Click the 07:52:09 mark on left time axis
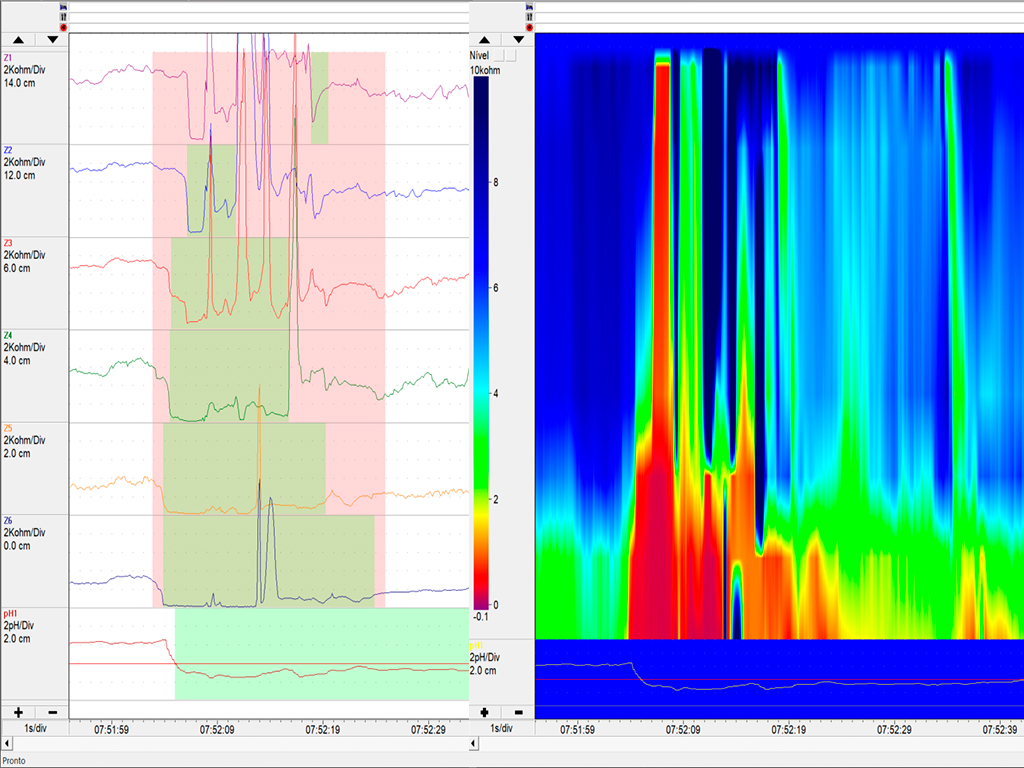This screenshot has height=768, width=1024. [216, 730]
